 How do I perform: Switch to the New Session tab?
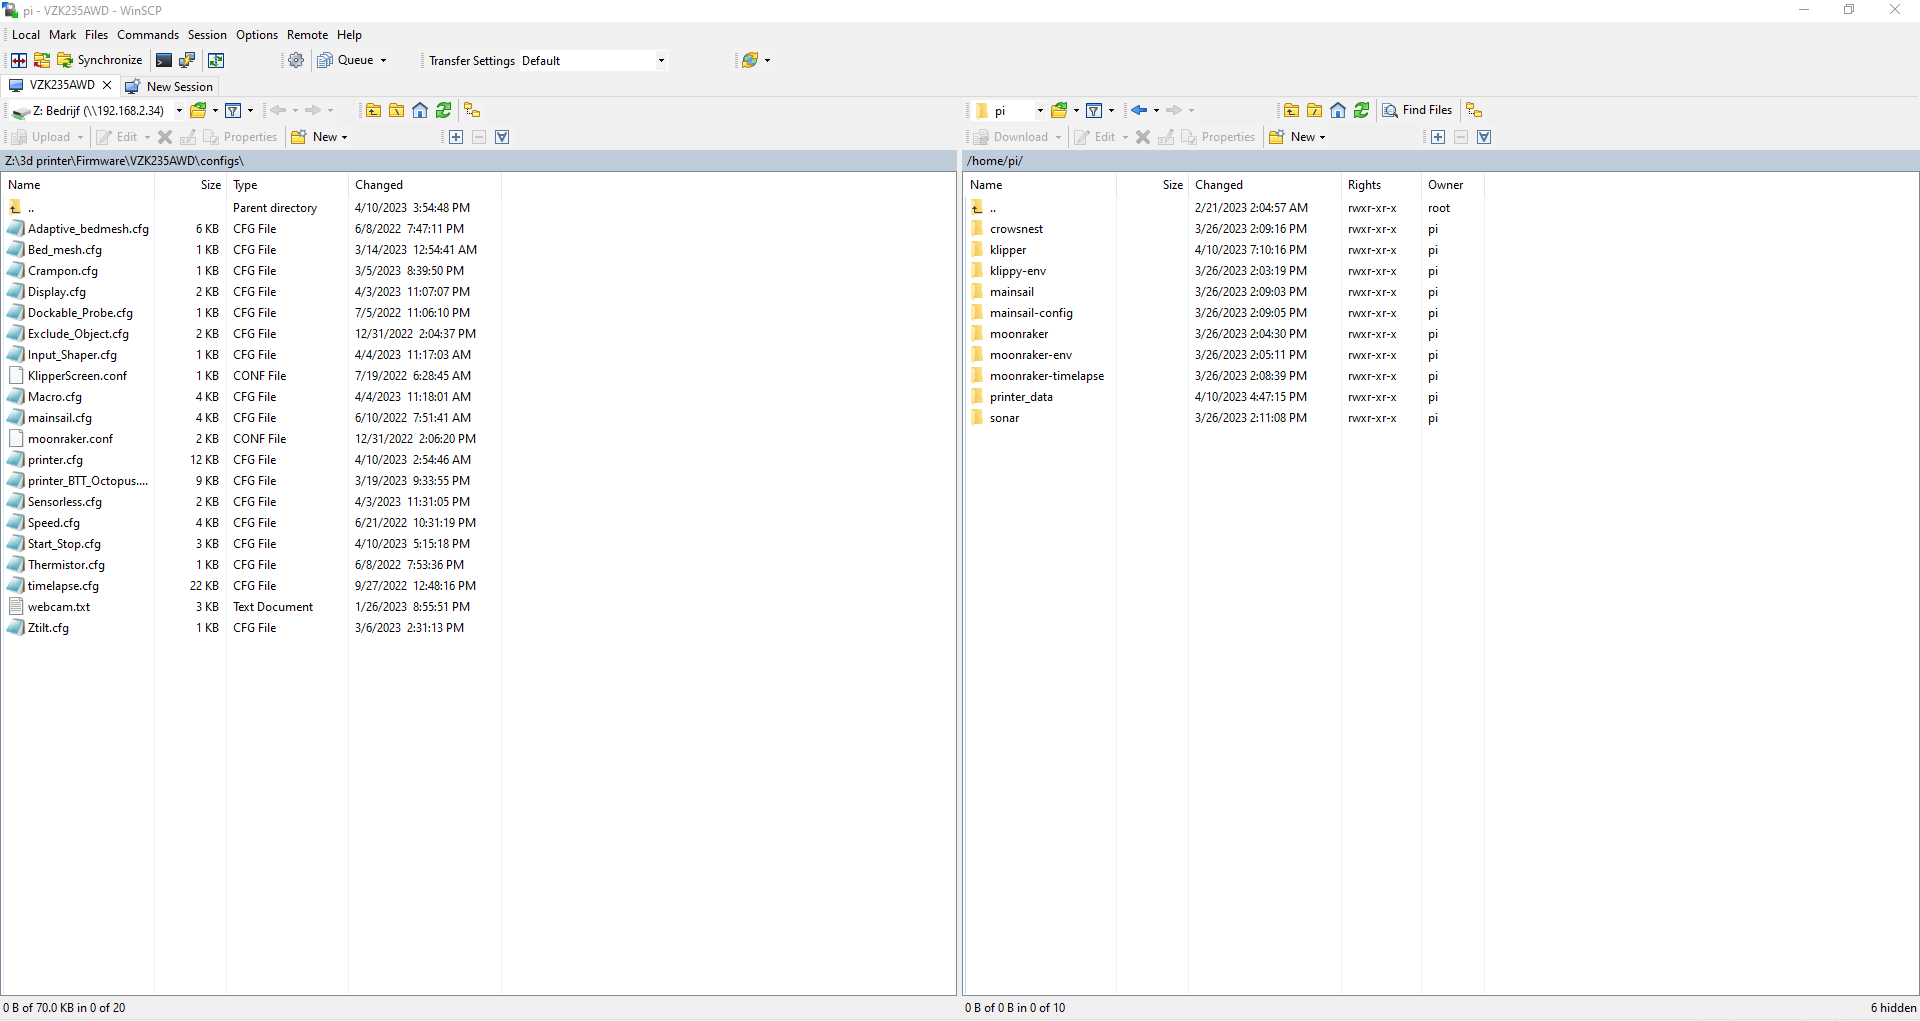[x=170, y=87]
